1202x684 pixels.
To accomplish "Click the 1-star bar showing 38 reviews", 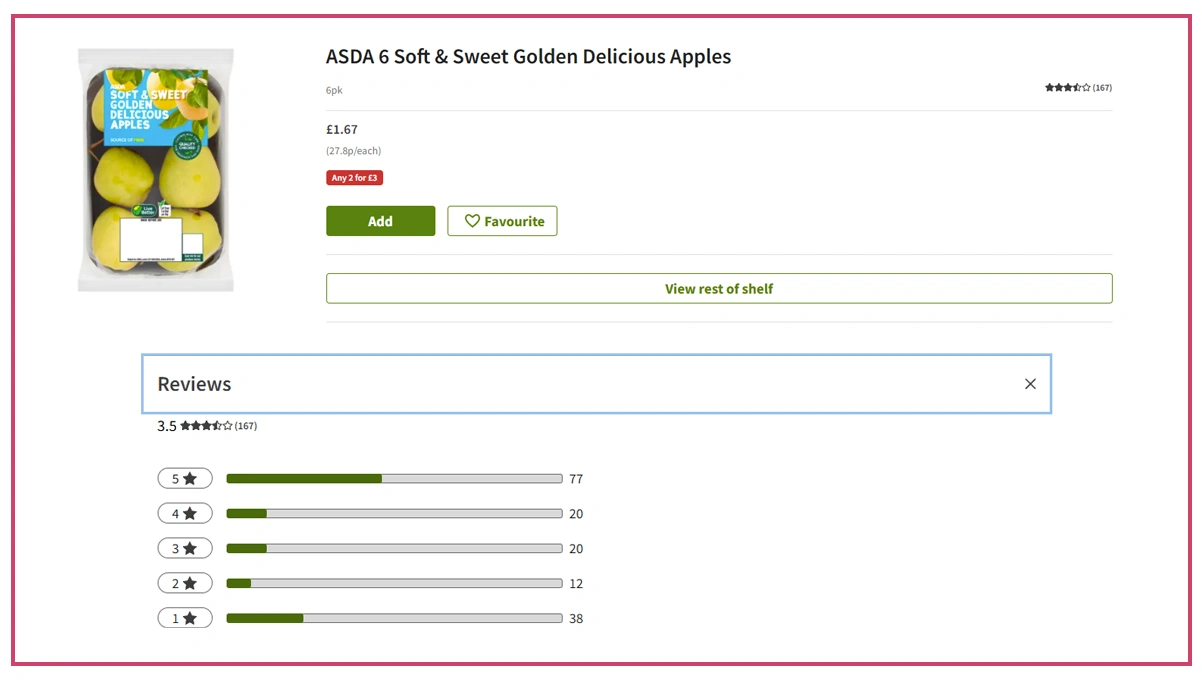I will 394,619.
